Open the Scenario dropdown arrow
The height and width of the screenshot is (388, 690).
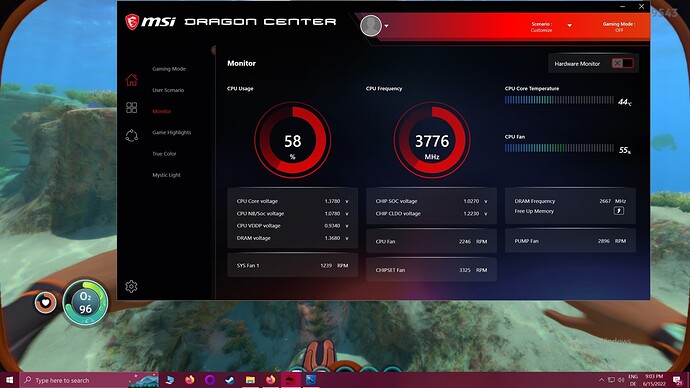(x=569, y=26)
